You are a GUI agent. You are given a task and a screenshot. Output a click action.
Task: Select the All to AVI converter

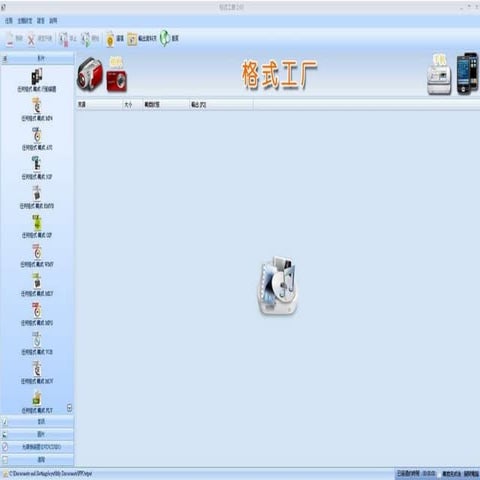click(37, 139)
